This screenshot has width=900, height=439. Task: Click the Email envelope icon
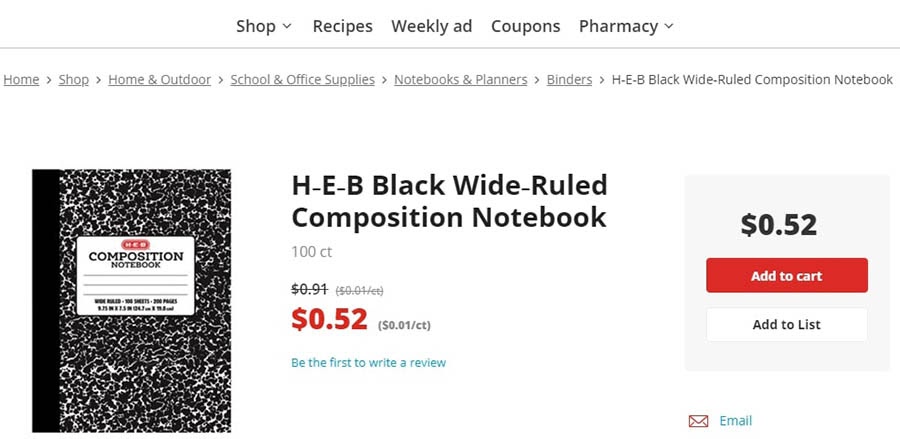pyautogui.click(x=698, y=421)
